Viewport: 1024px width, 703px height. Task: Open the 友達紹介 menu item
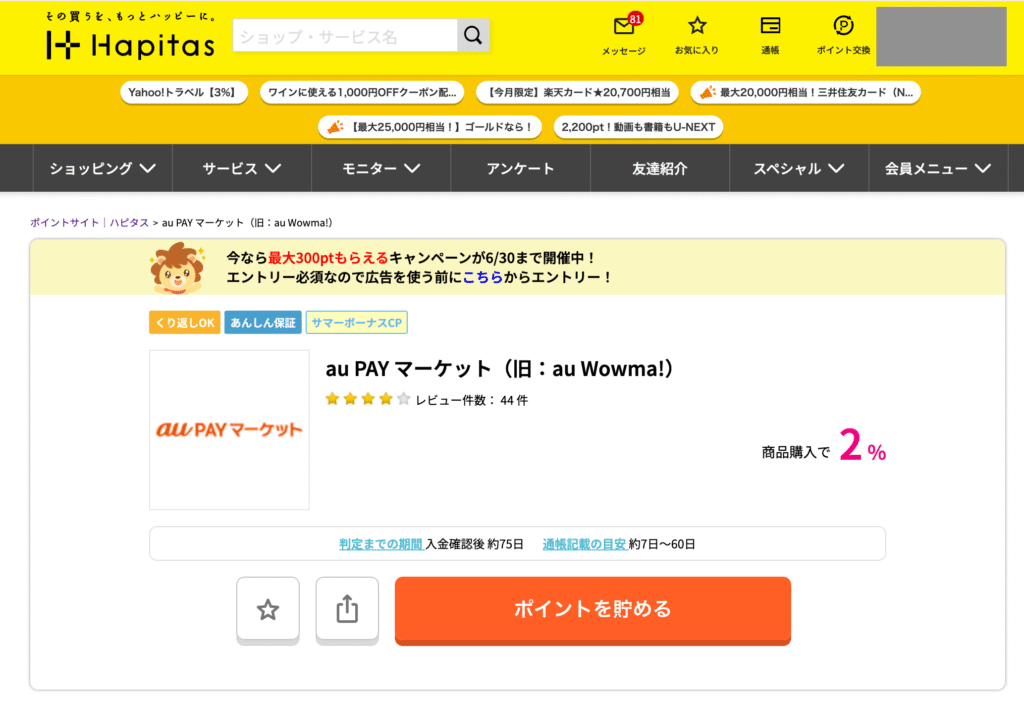click(660, 169)
